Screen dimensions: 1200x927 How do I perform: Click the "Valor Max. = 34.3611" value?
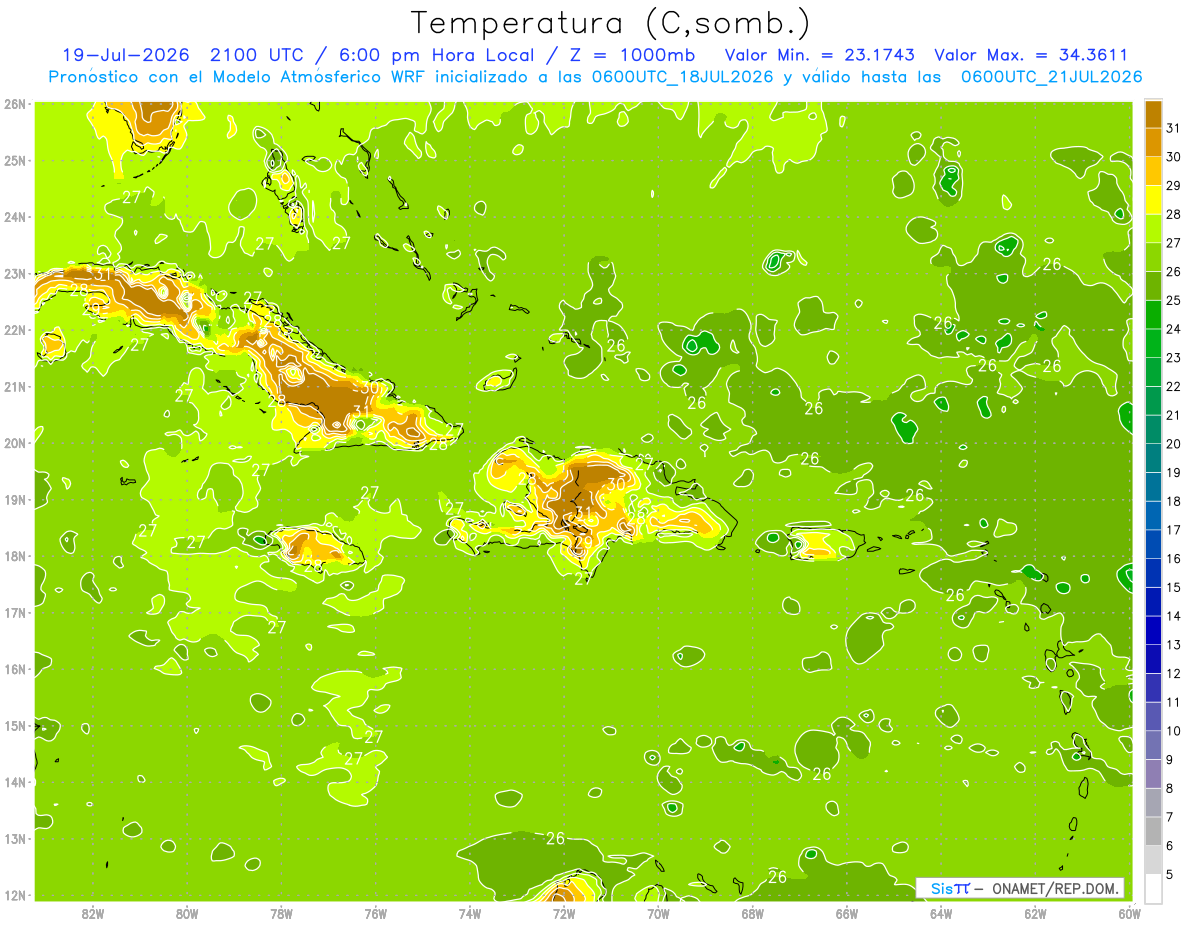[1031, 55]
